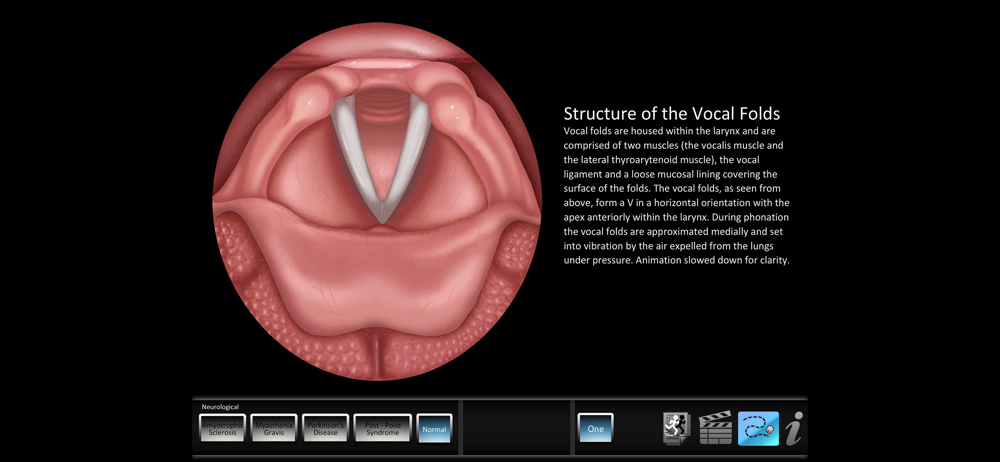The width and height of the screenshot is (1000, 462).
Task: Select the blue dotted path pen icon
Action: [758, 428]
